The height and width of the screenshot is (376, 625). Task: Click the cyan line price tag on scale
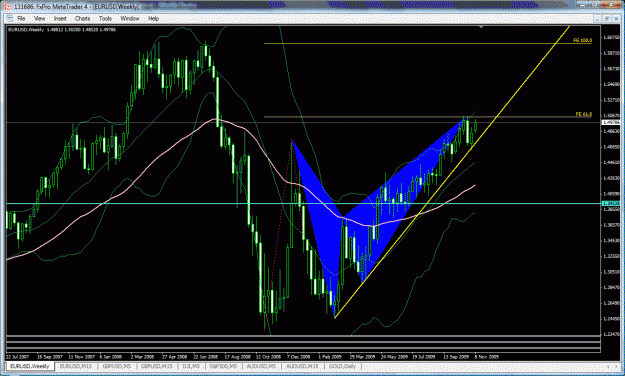point(611,203)
